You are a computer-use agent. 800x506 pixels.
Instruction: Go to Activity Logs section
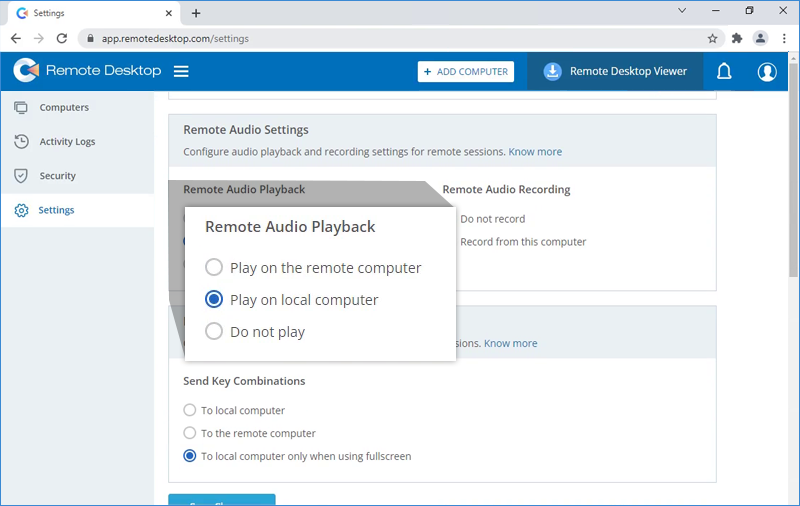(67, 141)
